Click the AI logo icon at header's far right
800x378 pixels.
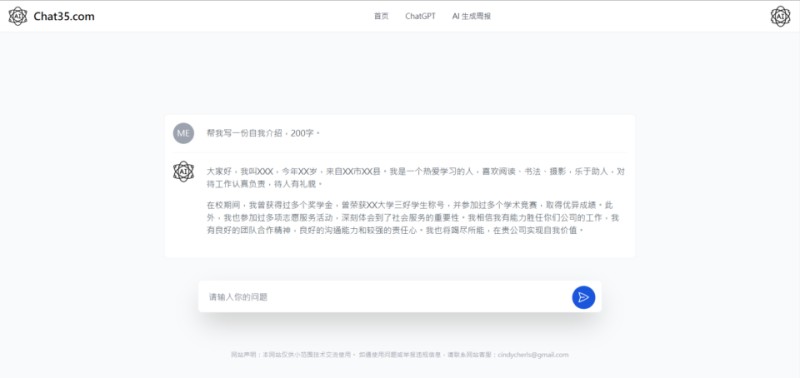780,16
